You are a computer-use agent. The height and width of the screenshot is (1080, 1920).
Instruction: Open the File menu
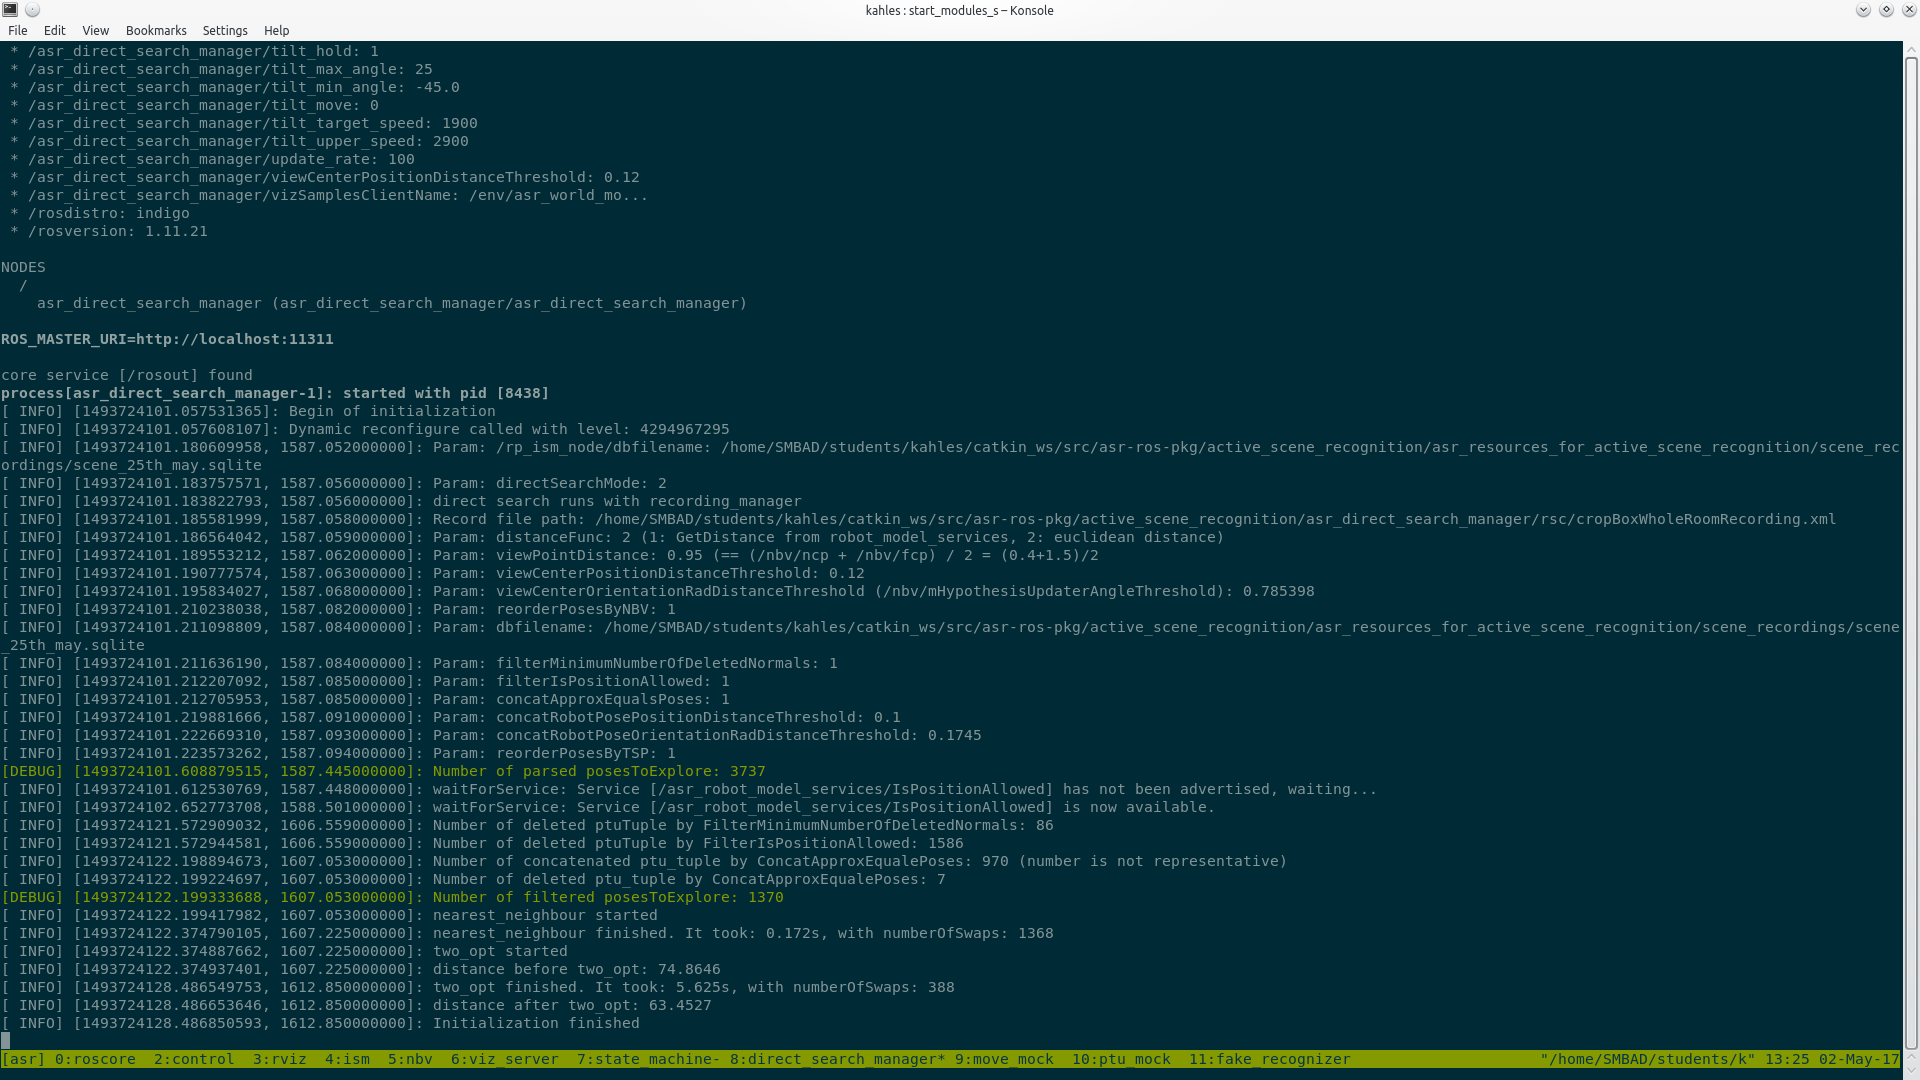point(18,31)
